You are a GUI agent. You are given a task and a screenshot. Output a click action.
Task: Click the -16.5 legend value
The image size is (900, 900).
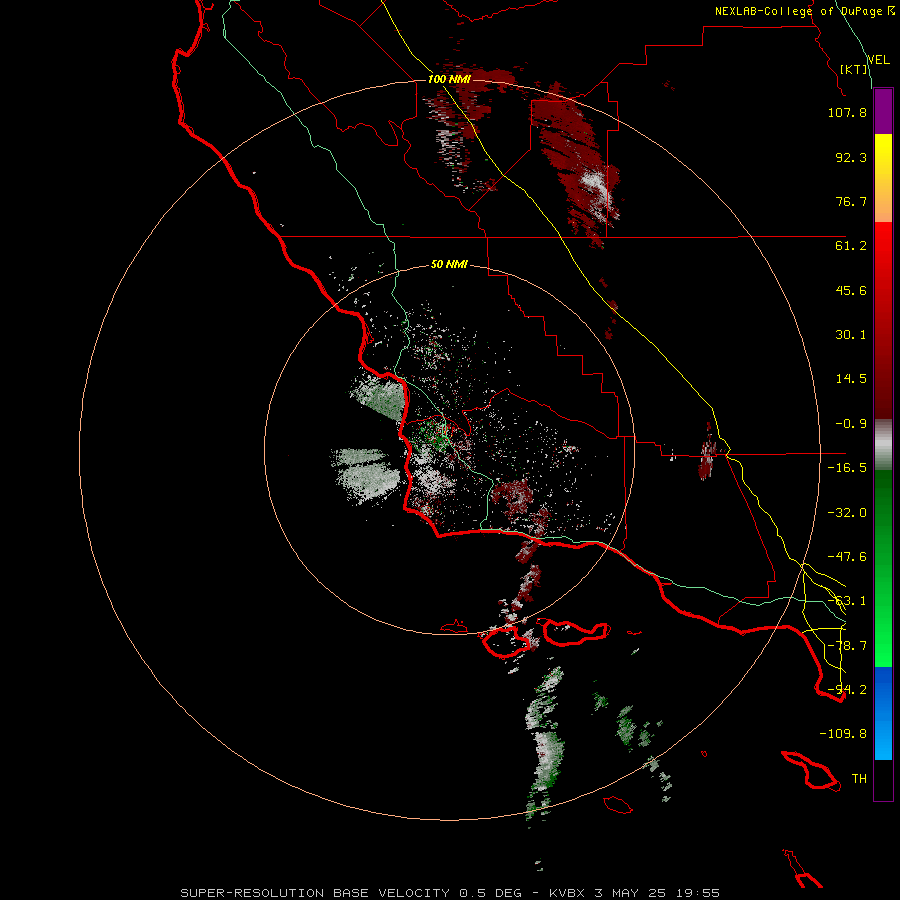pyautogui.click(x=847, y=468)
